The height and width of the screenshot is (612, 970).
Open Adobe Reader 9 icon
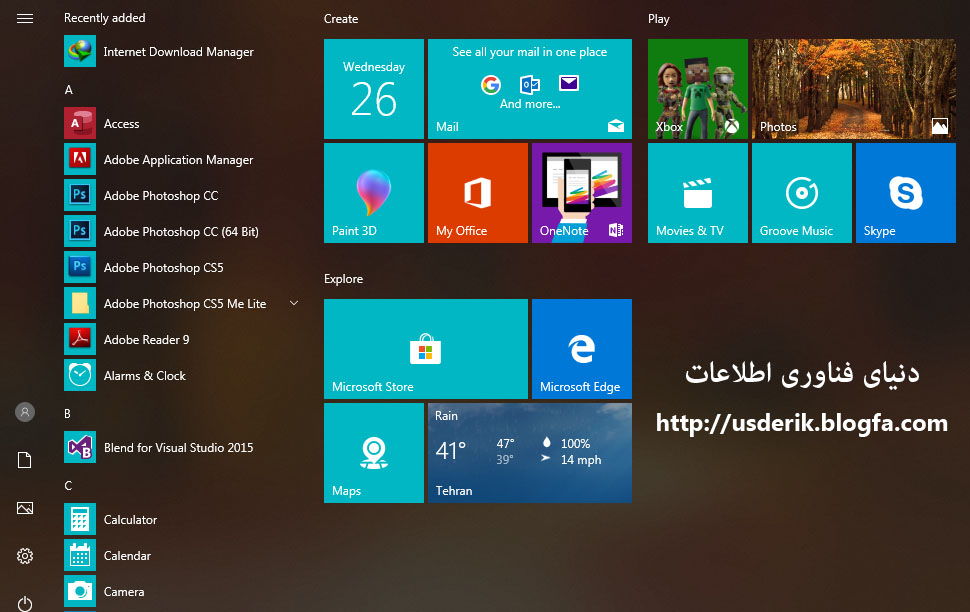(80, 339)
